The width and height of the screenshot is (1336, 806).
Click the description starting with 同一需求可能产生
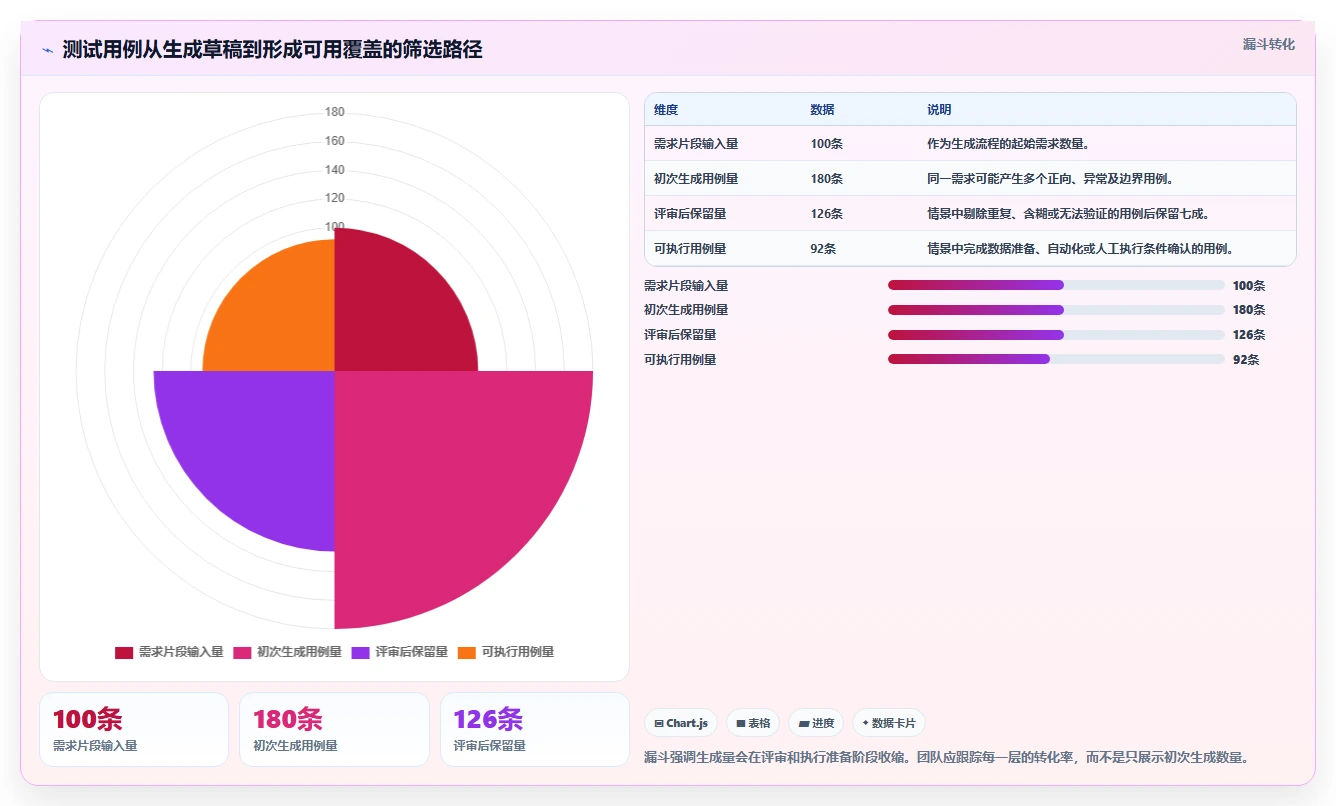(x=1050, y=179)
